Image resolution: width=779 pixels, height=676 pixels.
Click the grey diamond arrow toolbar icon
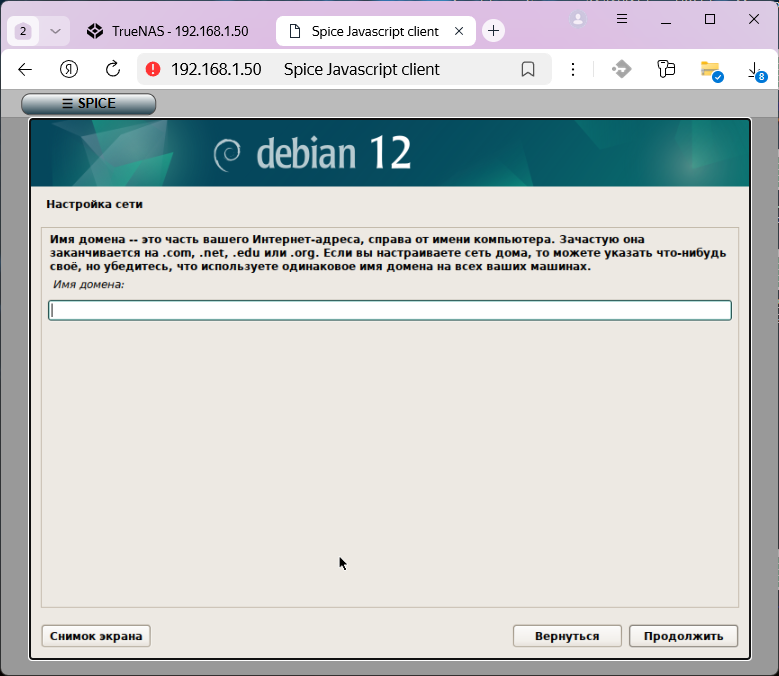(622, 69)
